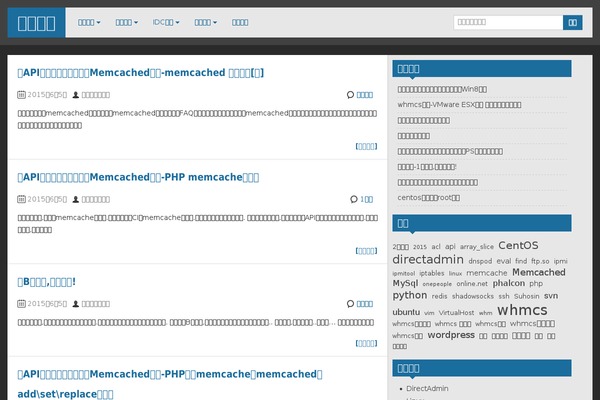Focus the search input field in the header

(x=508, y=22)
